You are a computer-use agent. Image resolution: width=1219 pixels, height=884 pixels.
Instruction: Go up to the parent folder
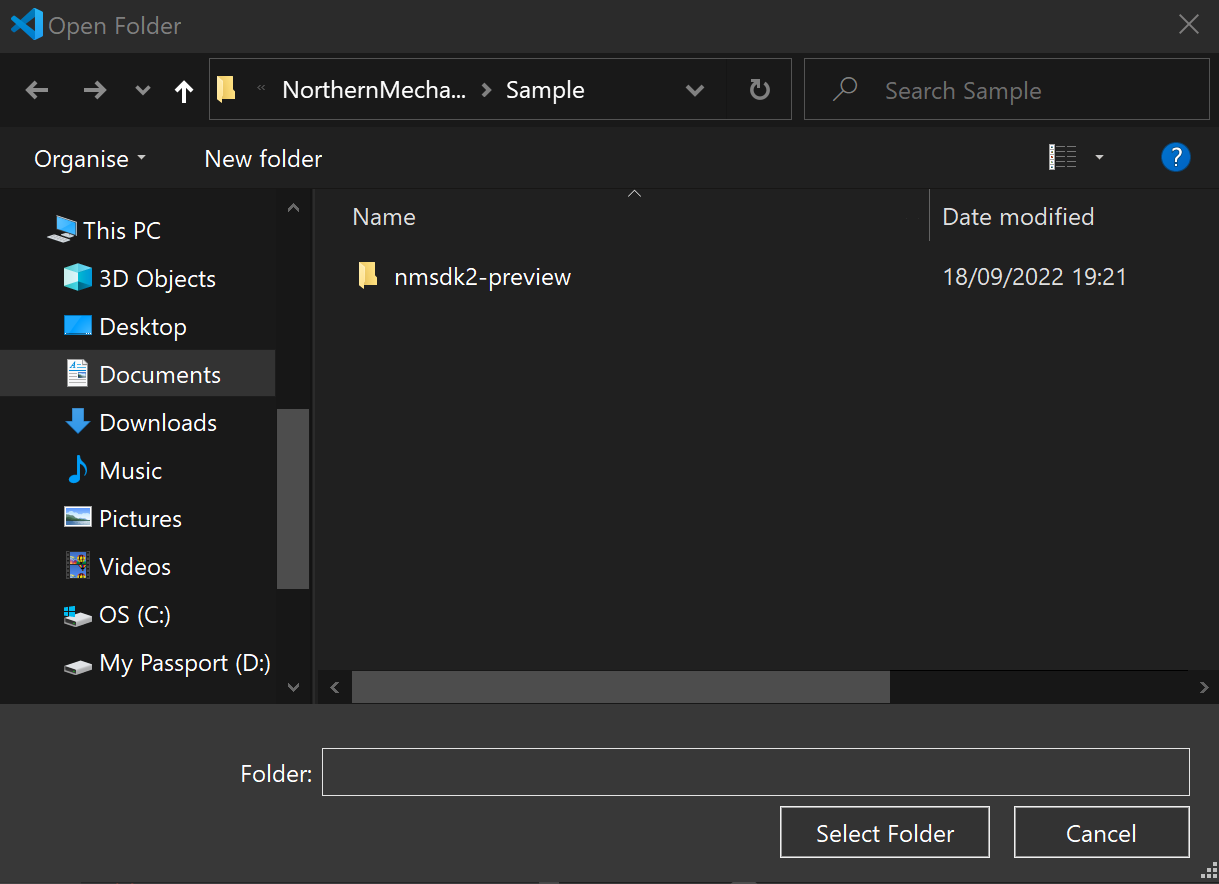click(x=183, y=89)
